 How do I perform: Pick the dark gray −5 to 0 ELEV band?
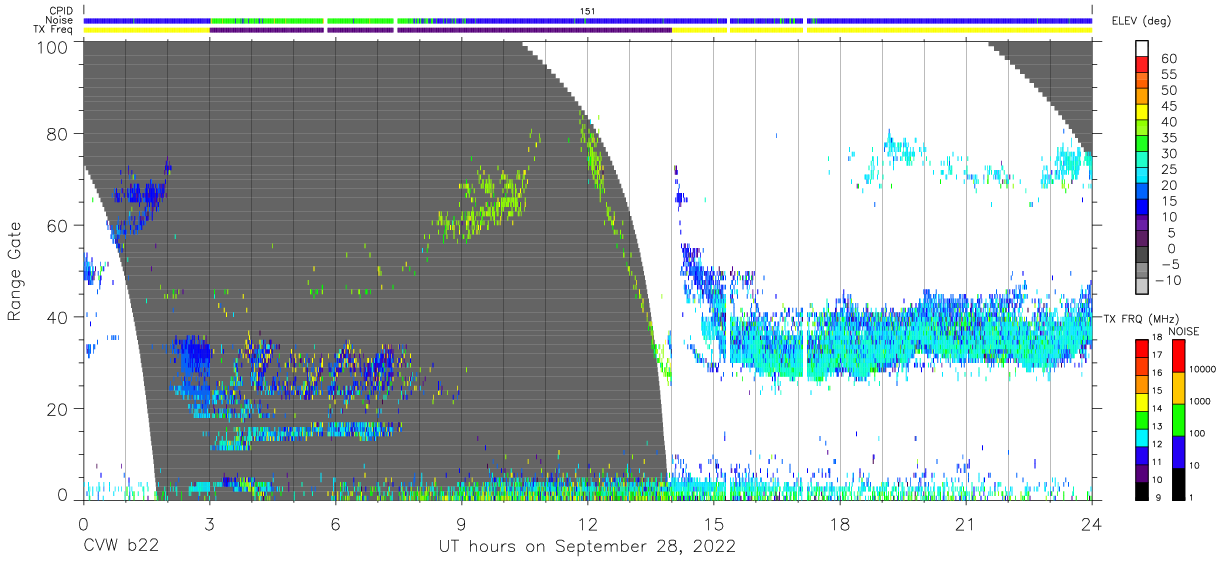click(1143, 255)
